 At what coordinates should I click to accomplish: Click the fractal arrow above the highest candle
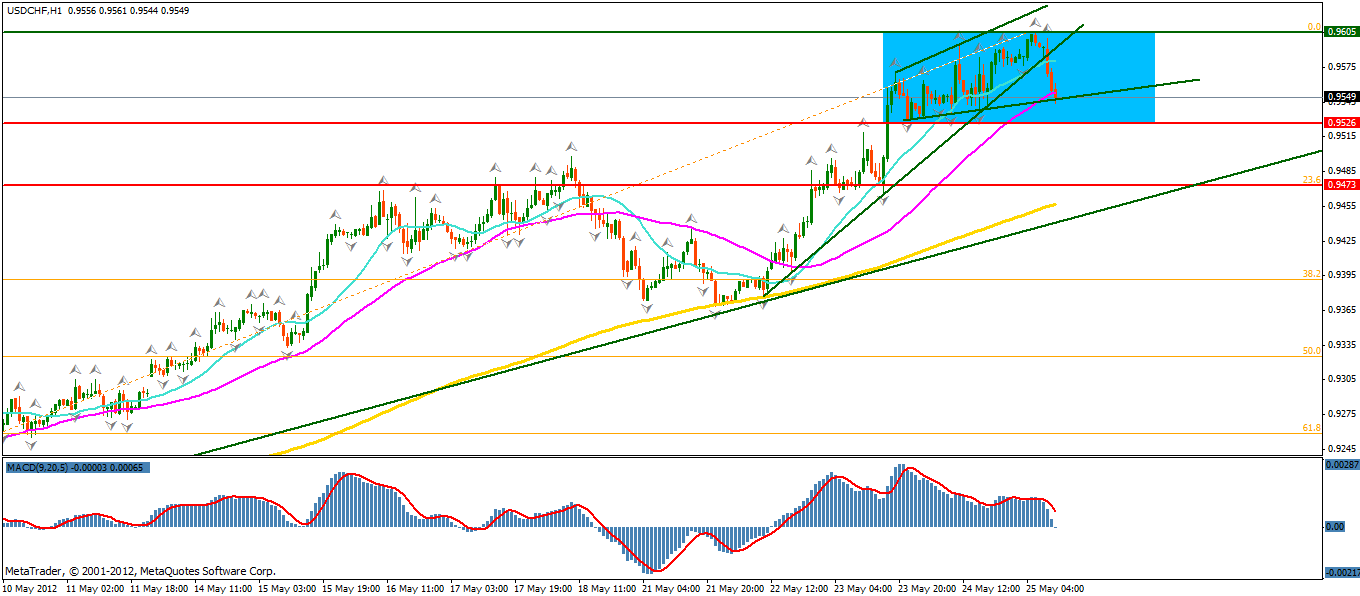[x=1036, y=22]
